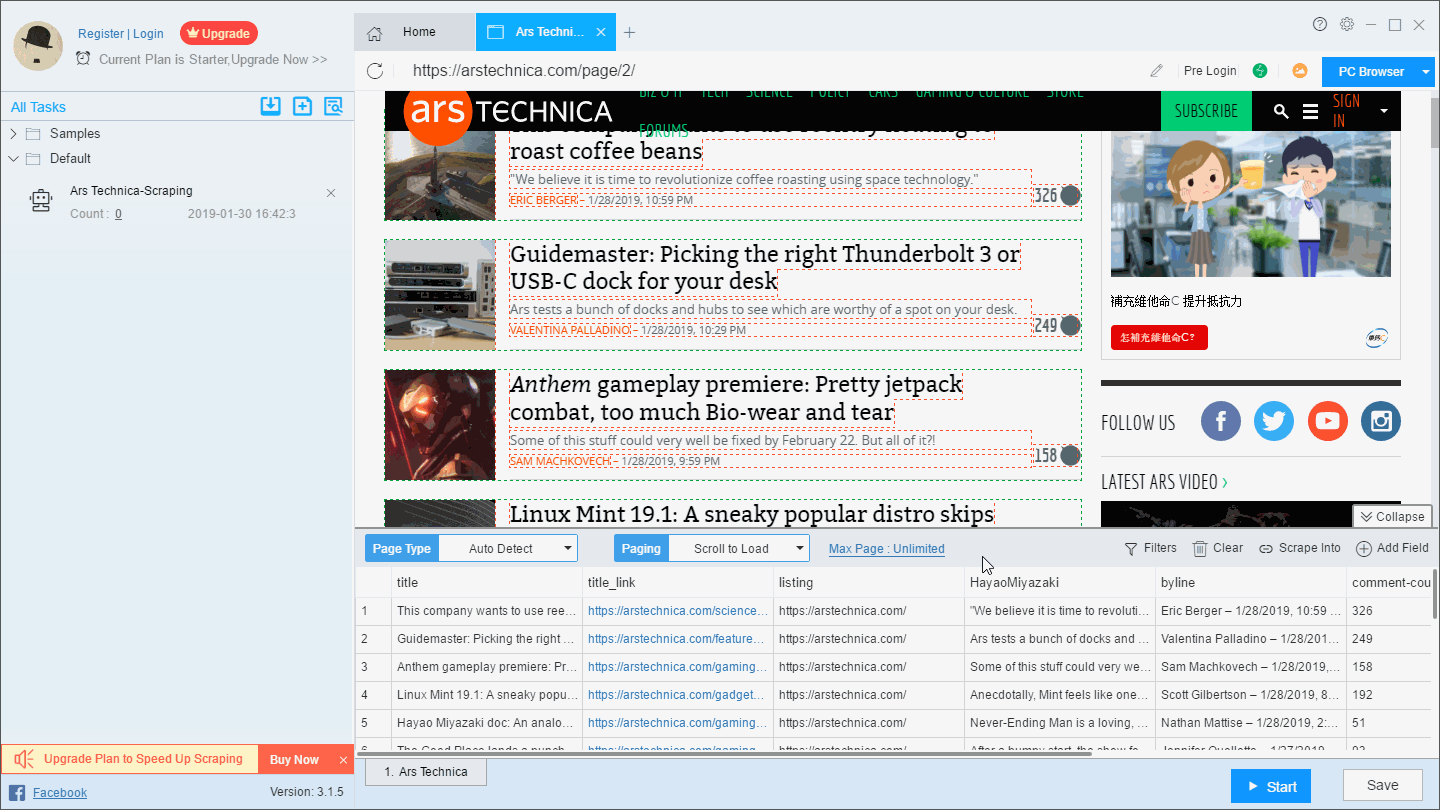
Task: Click the pencil edit URL icon
Action: point(1157,71)
